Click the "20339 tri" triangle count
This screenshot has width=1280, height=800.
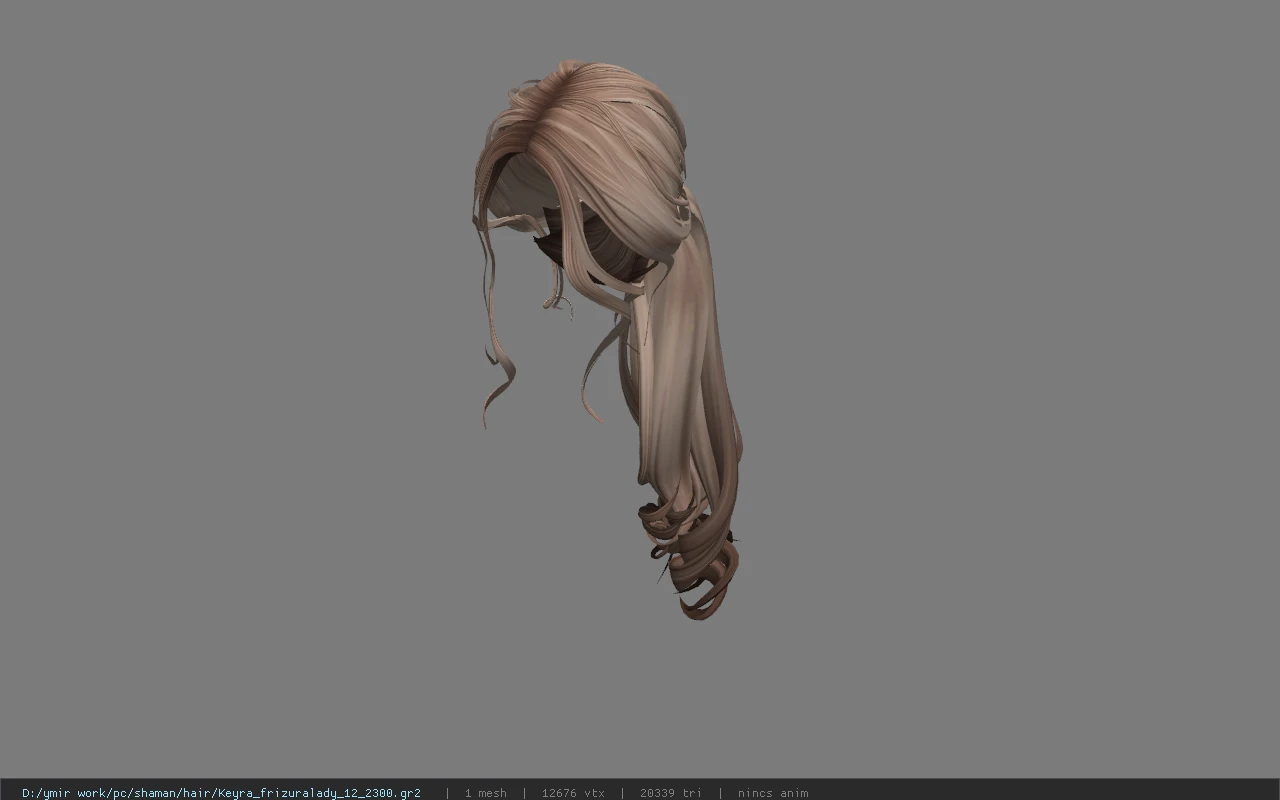point(670,793)
